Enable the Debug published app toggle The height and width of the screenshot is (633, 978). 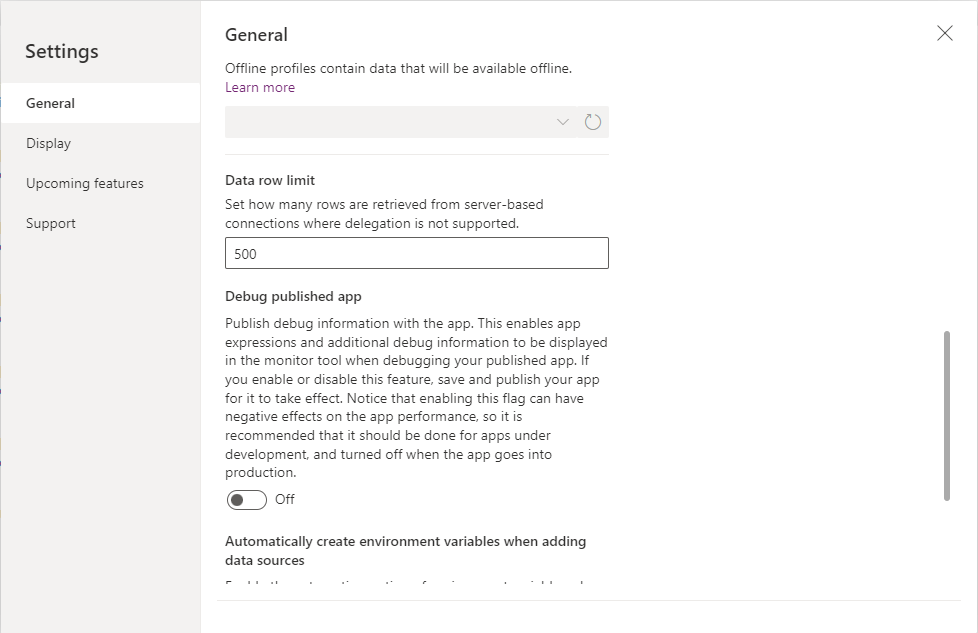pyautogui.click(x=246, y=499)
